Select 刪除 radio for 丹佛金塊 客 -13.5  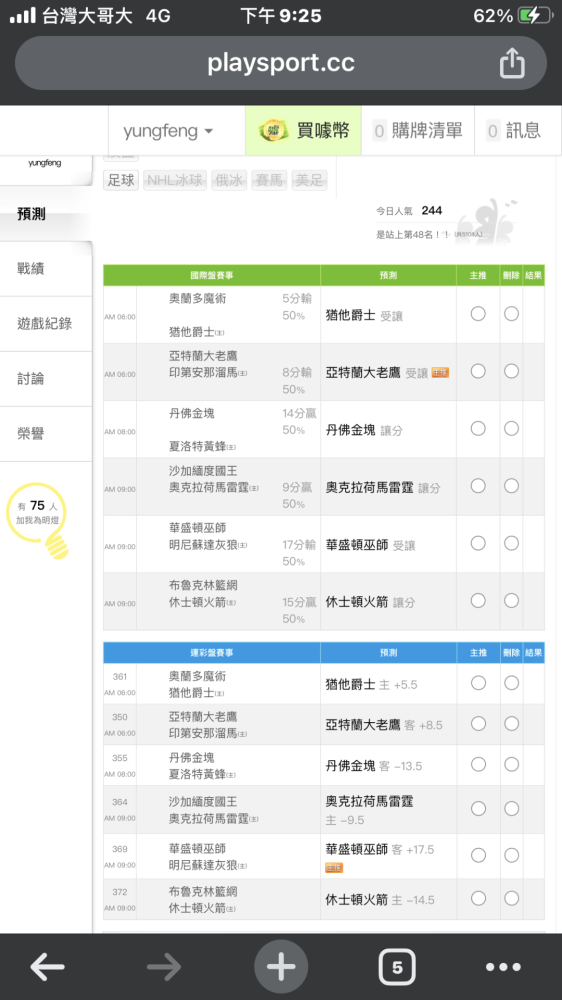pyautogui.click(x=511, y=765)
